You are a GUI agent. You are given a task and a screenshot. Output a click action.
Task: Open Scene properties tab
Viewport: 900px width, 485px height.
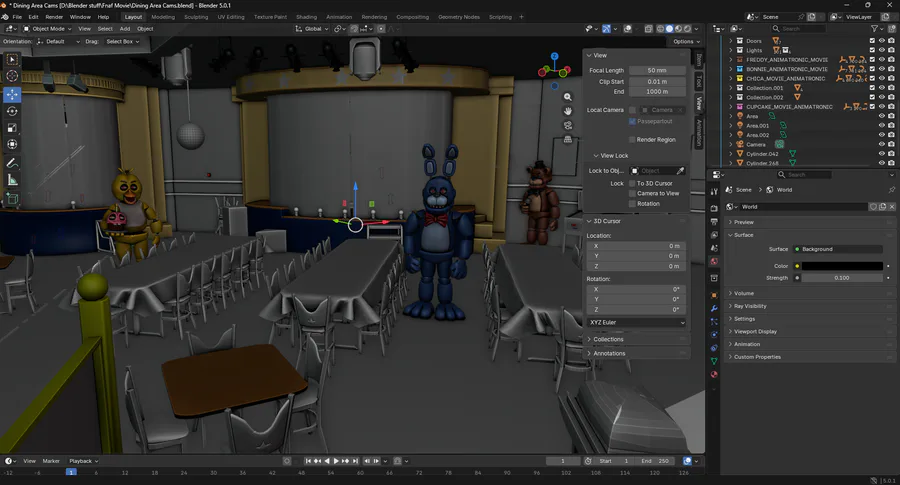tap(714, 248)
